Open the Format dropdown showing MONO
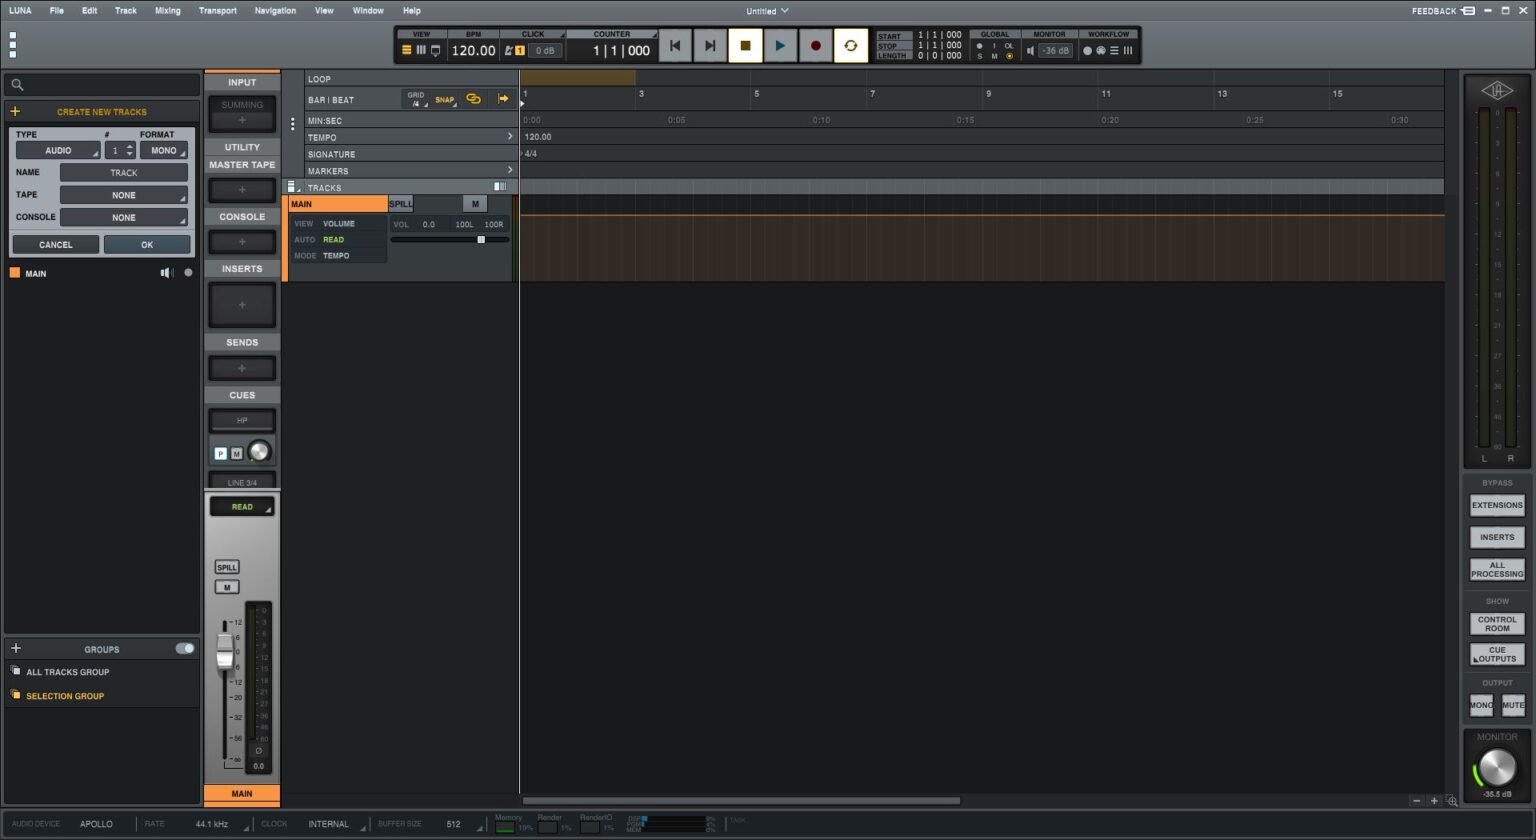Screen dimensions: 1536x840 pyautogui.click(x=165, y=150)
